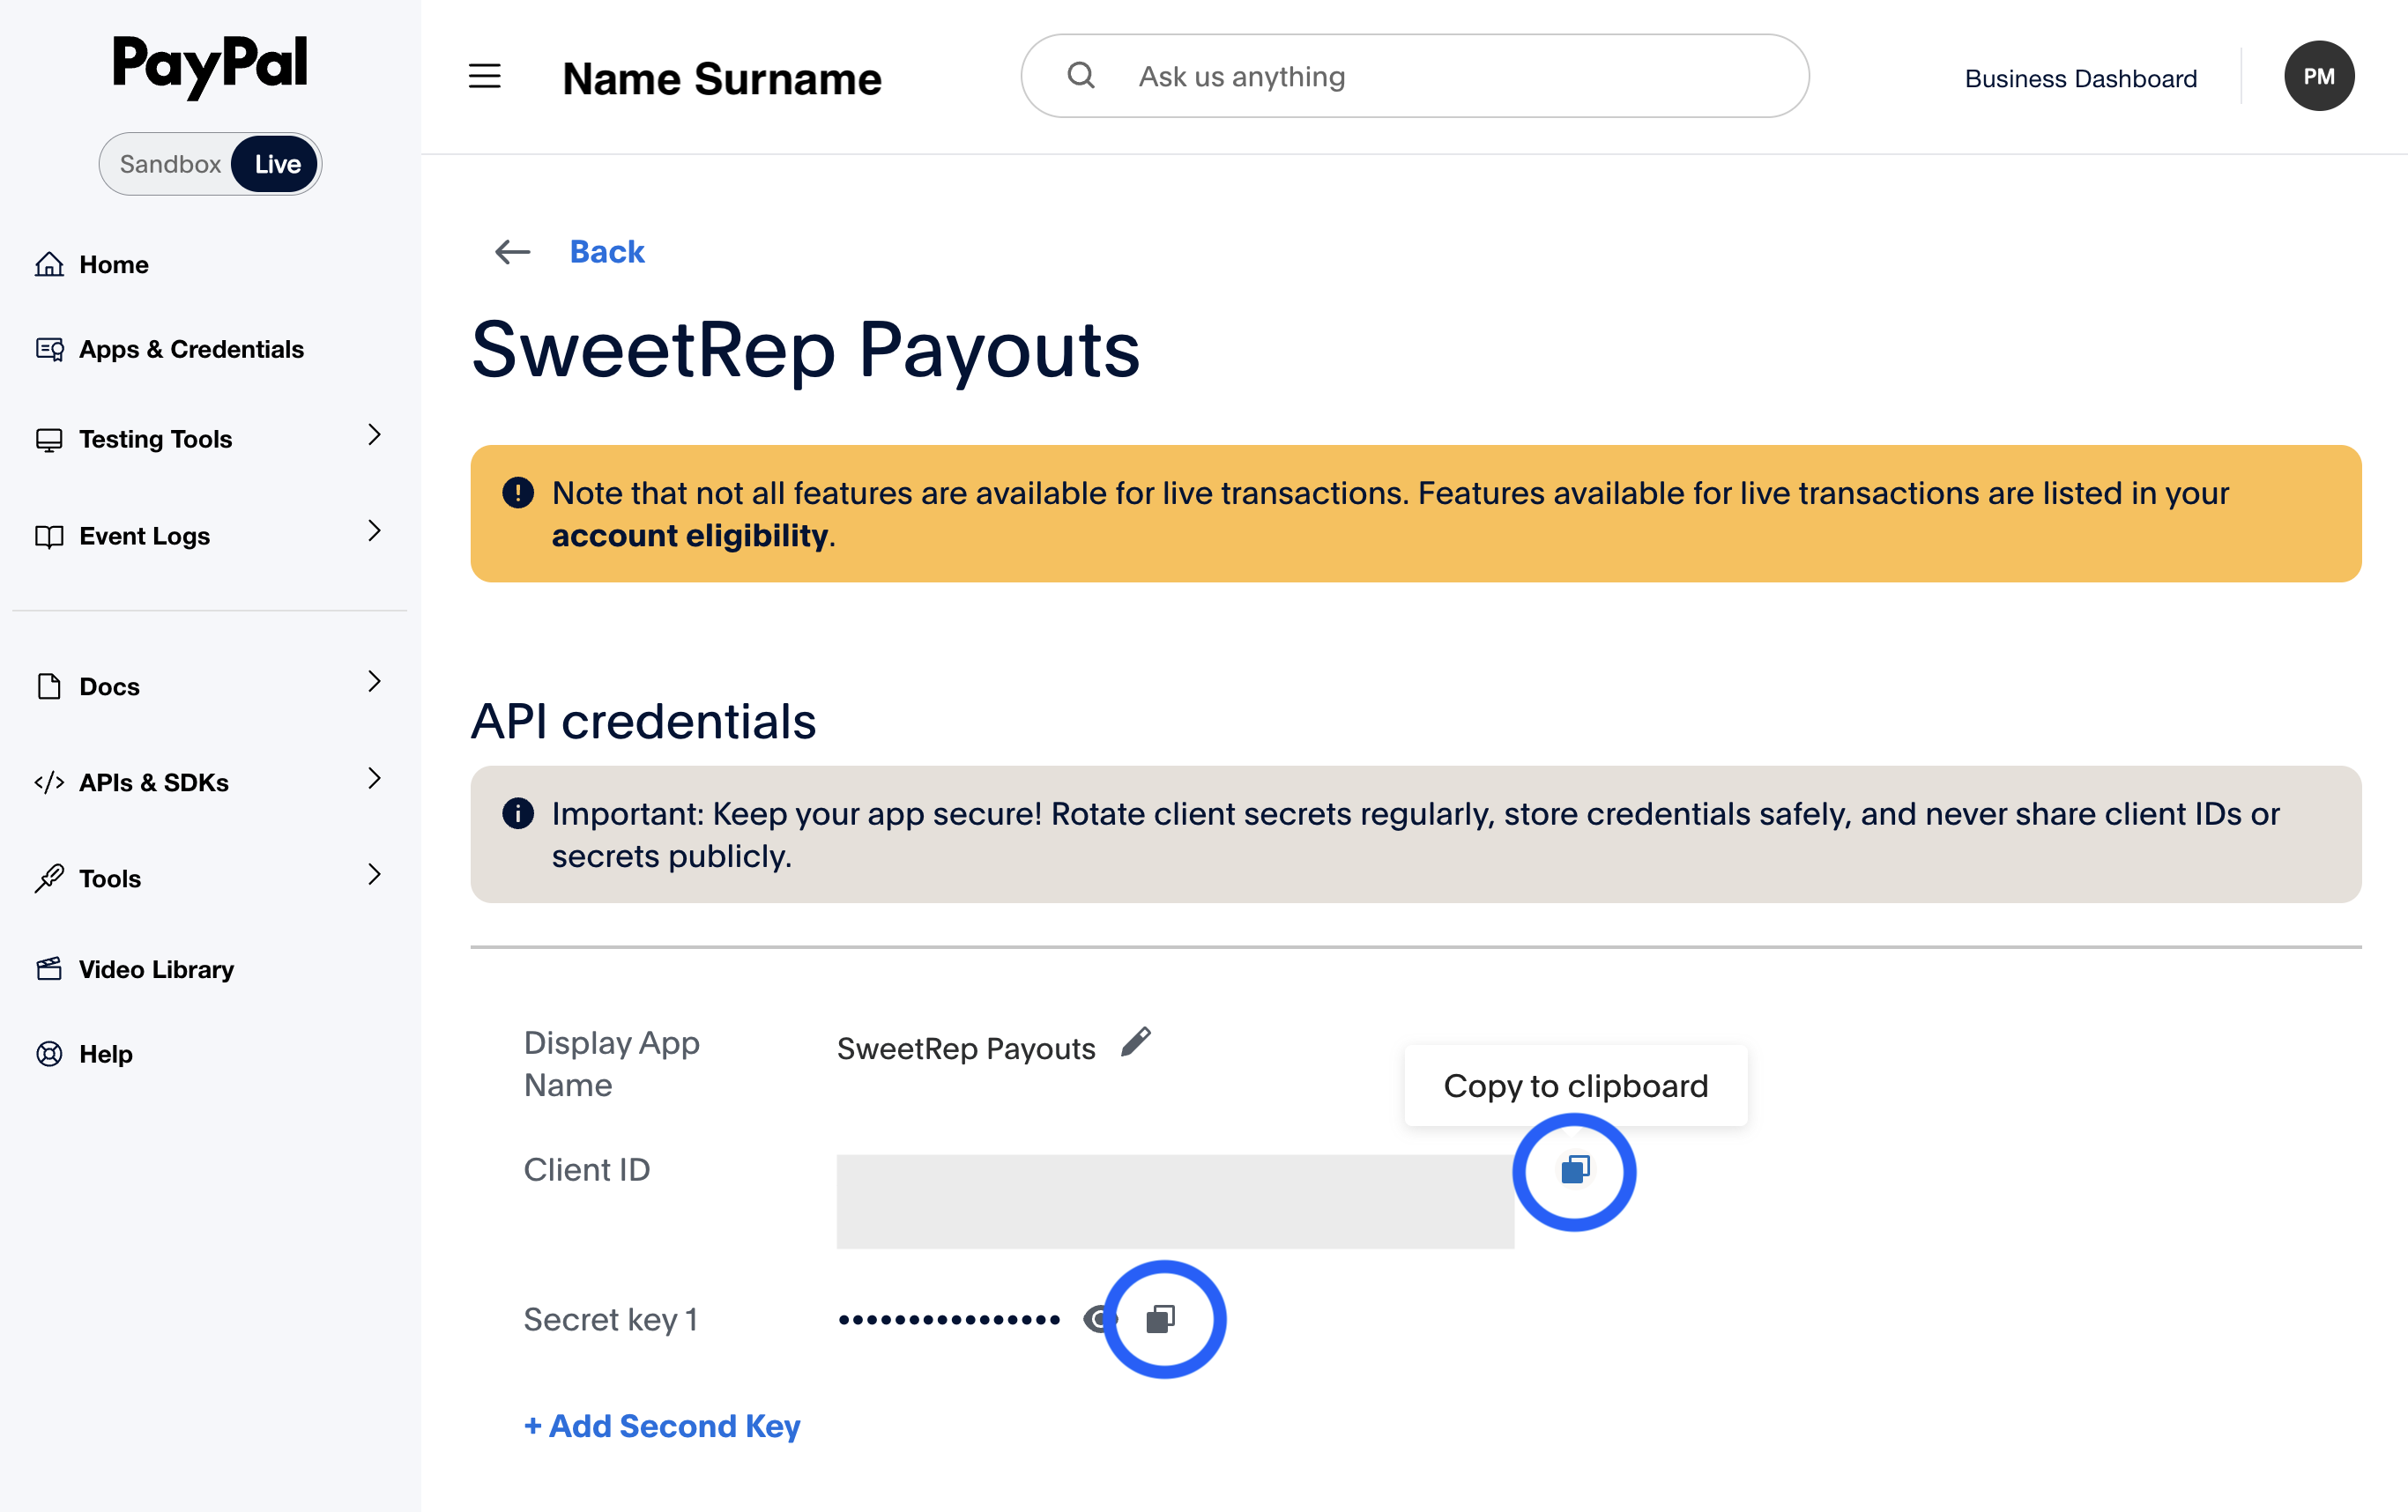Select the Live environment toggle
2408x1512 pixels.
click(277, 164)
